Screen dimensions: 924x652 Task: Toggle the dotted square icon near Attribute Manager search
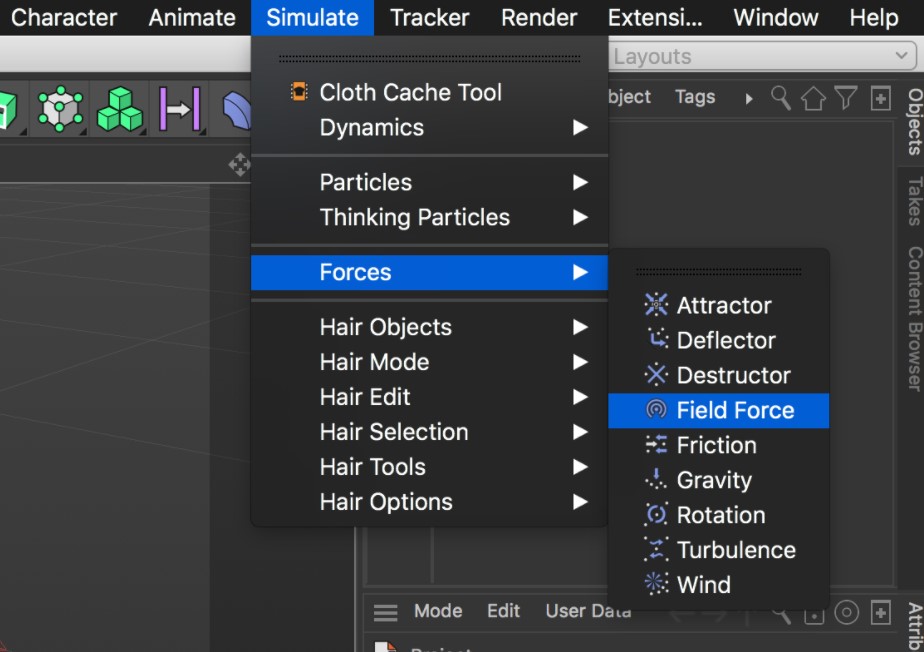pyautogui.click(x=814, y=614)
